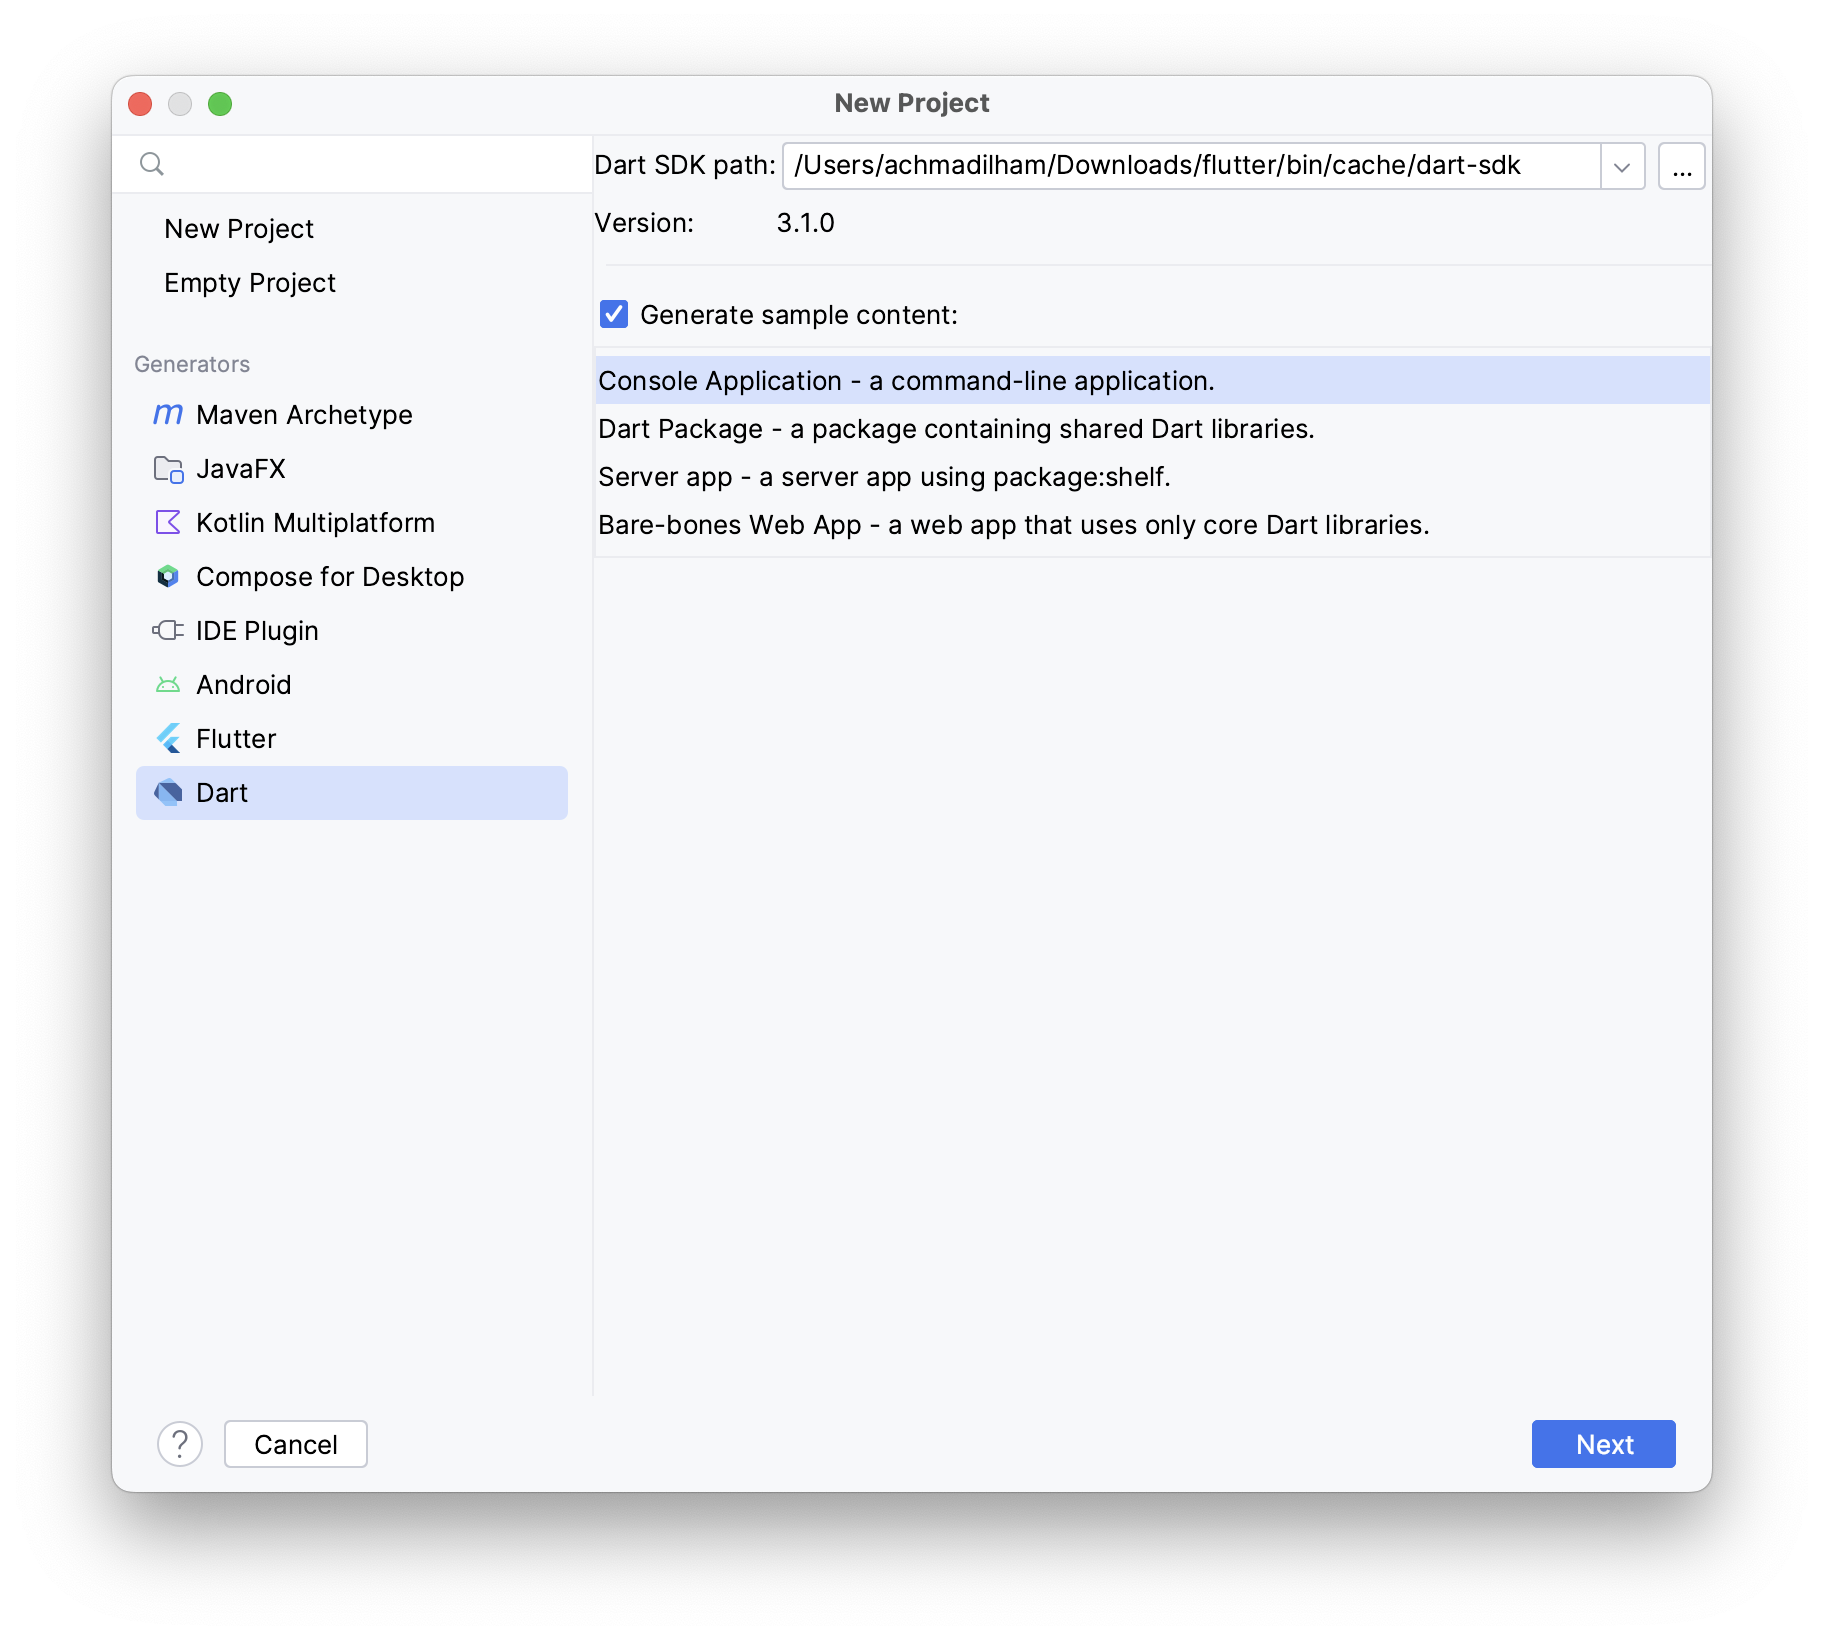Choose the Flutter generator

352,738
